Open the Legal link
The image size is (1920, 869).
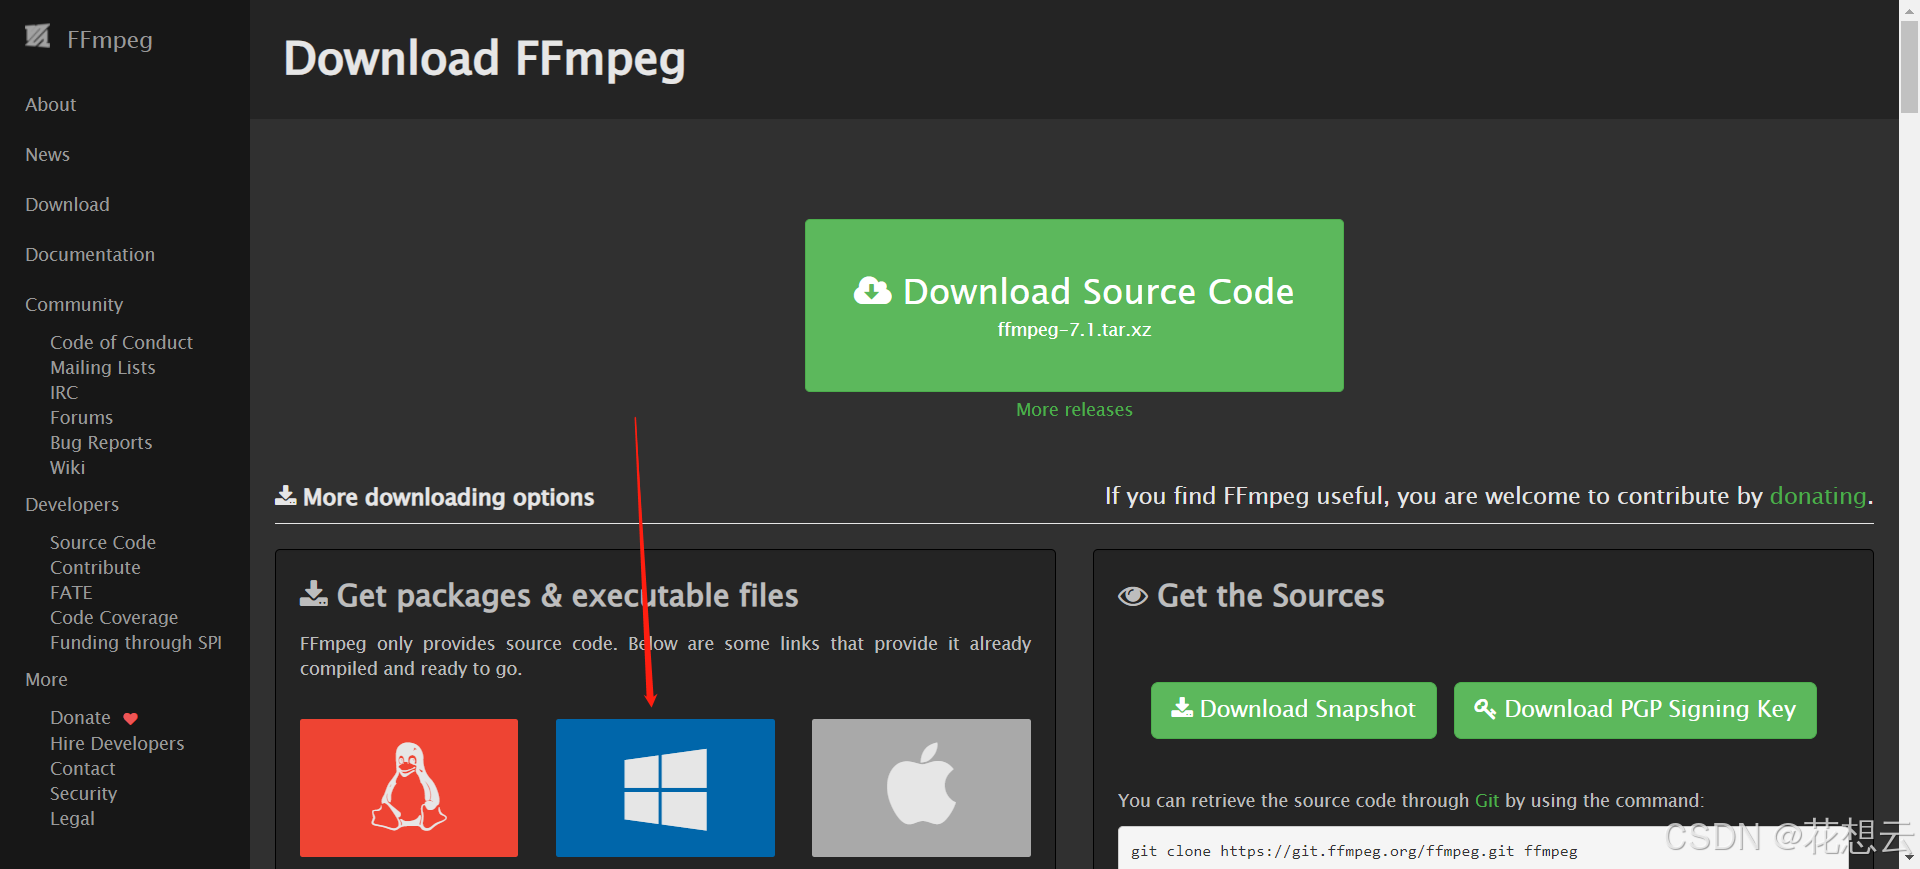[72, 819]
